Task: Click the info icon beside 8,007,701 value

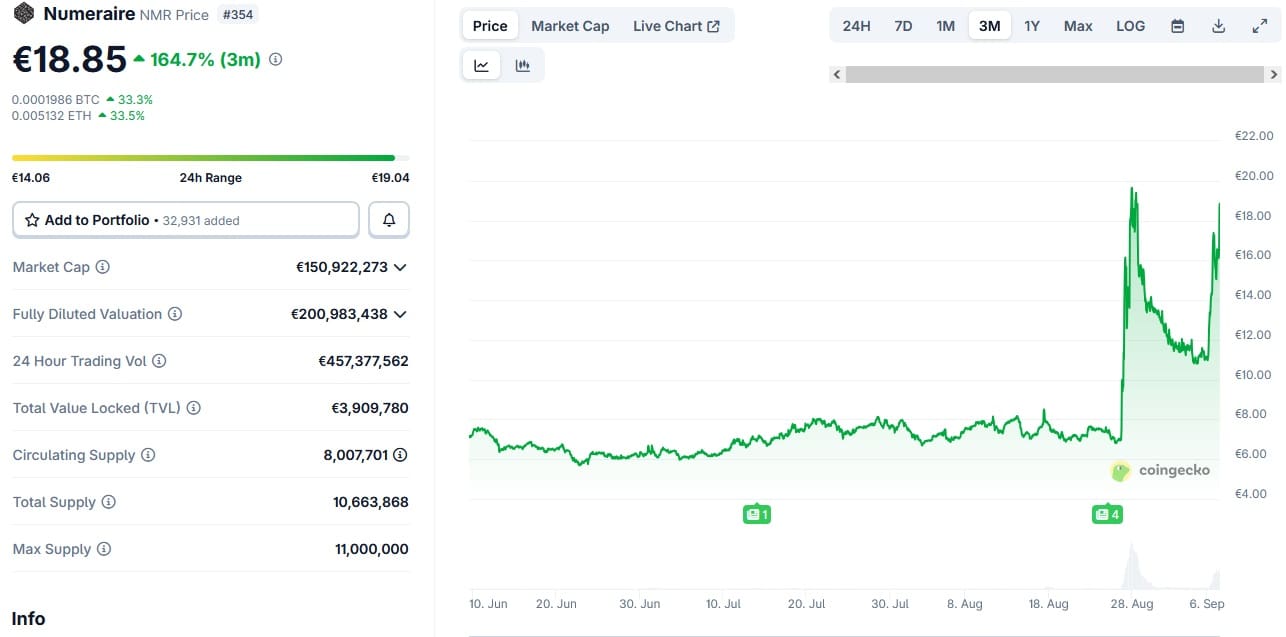Action: (x=400, y=455)
